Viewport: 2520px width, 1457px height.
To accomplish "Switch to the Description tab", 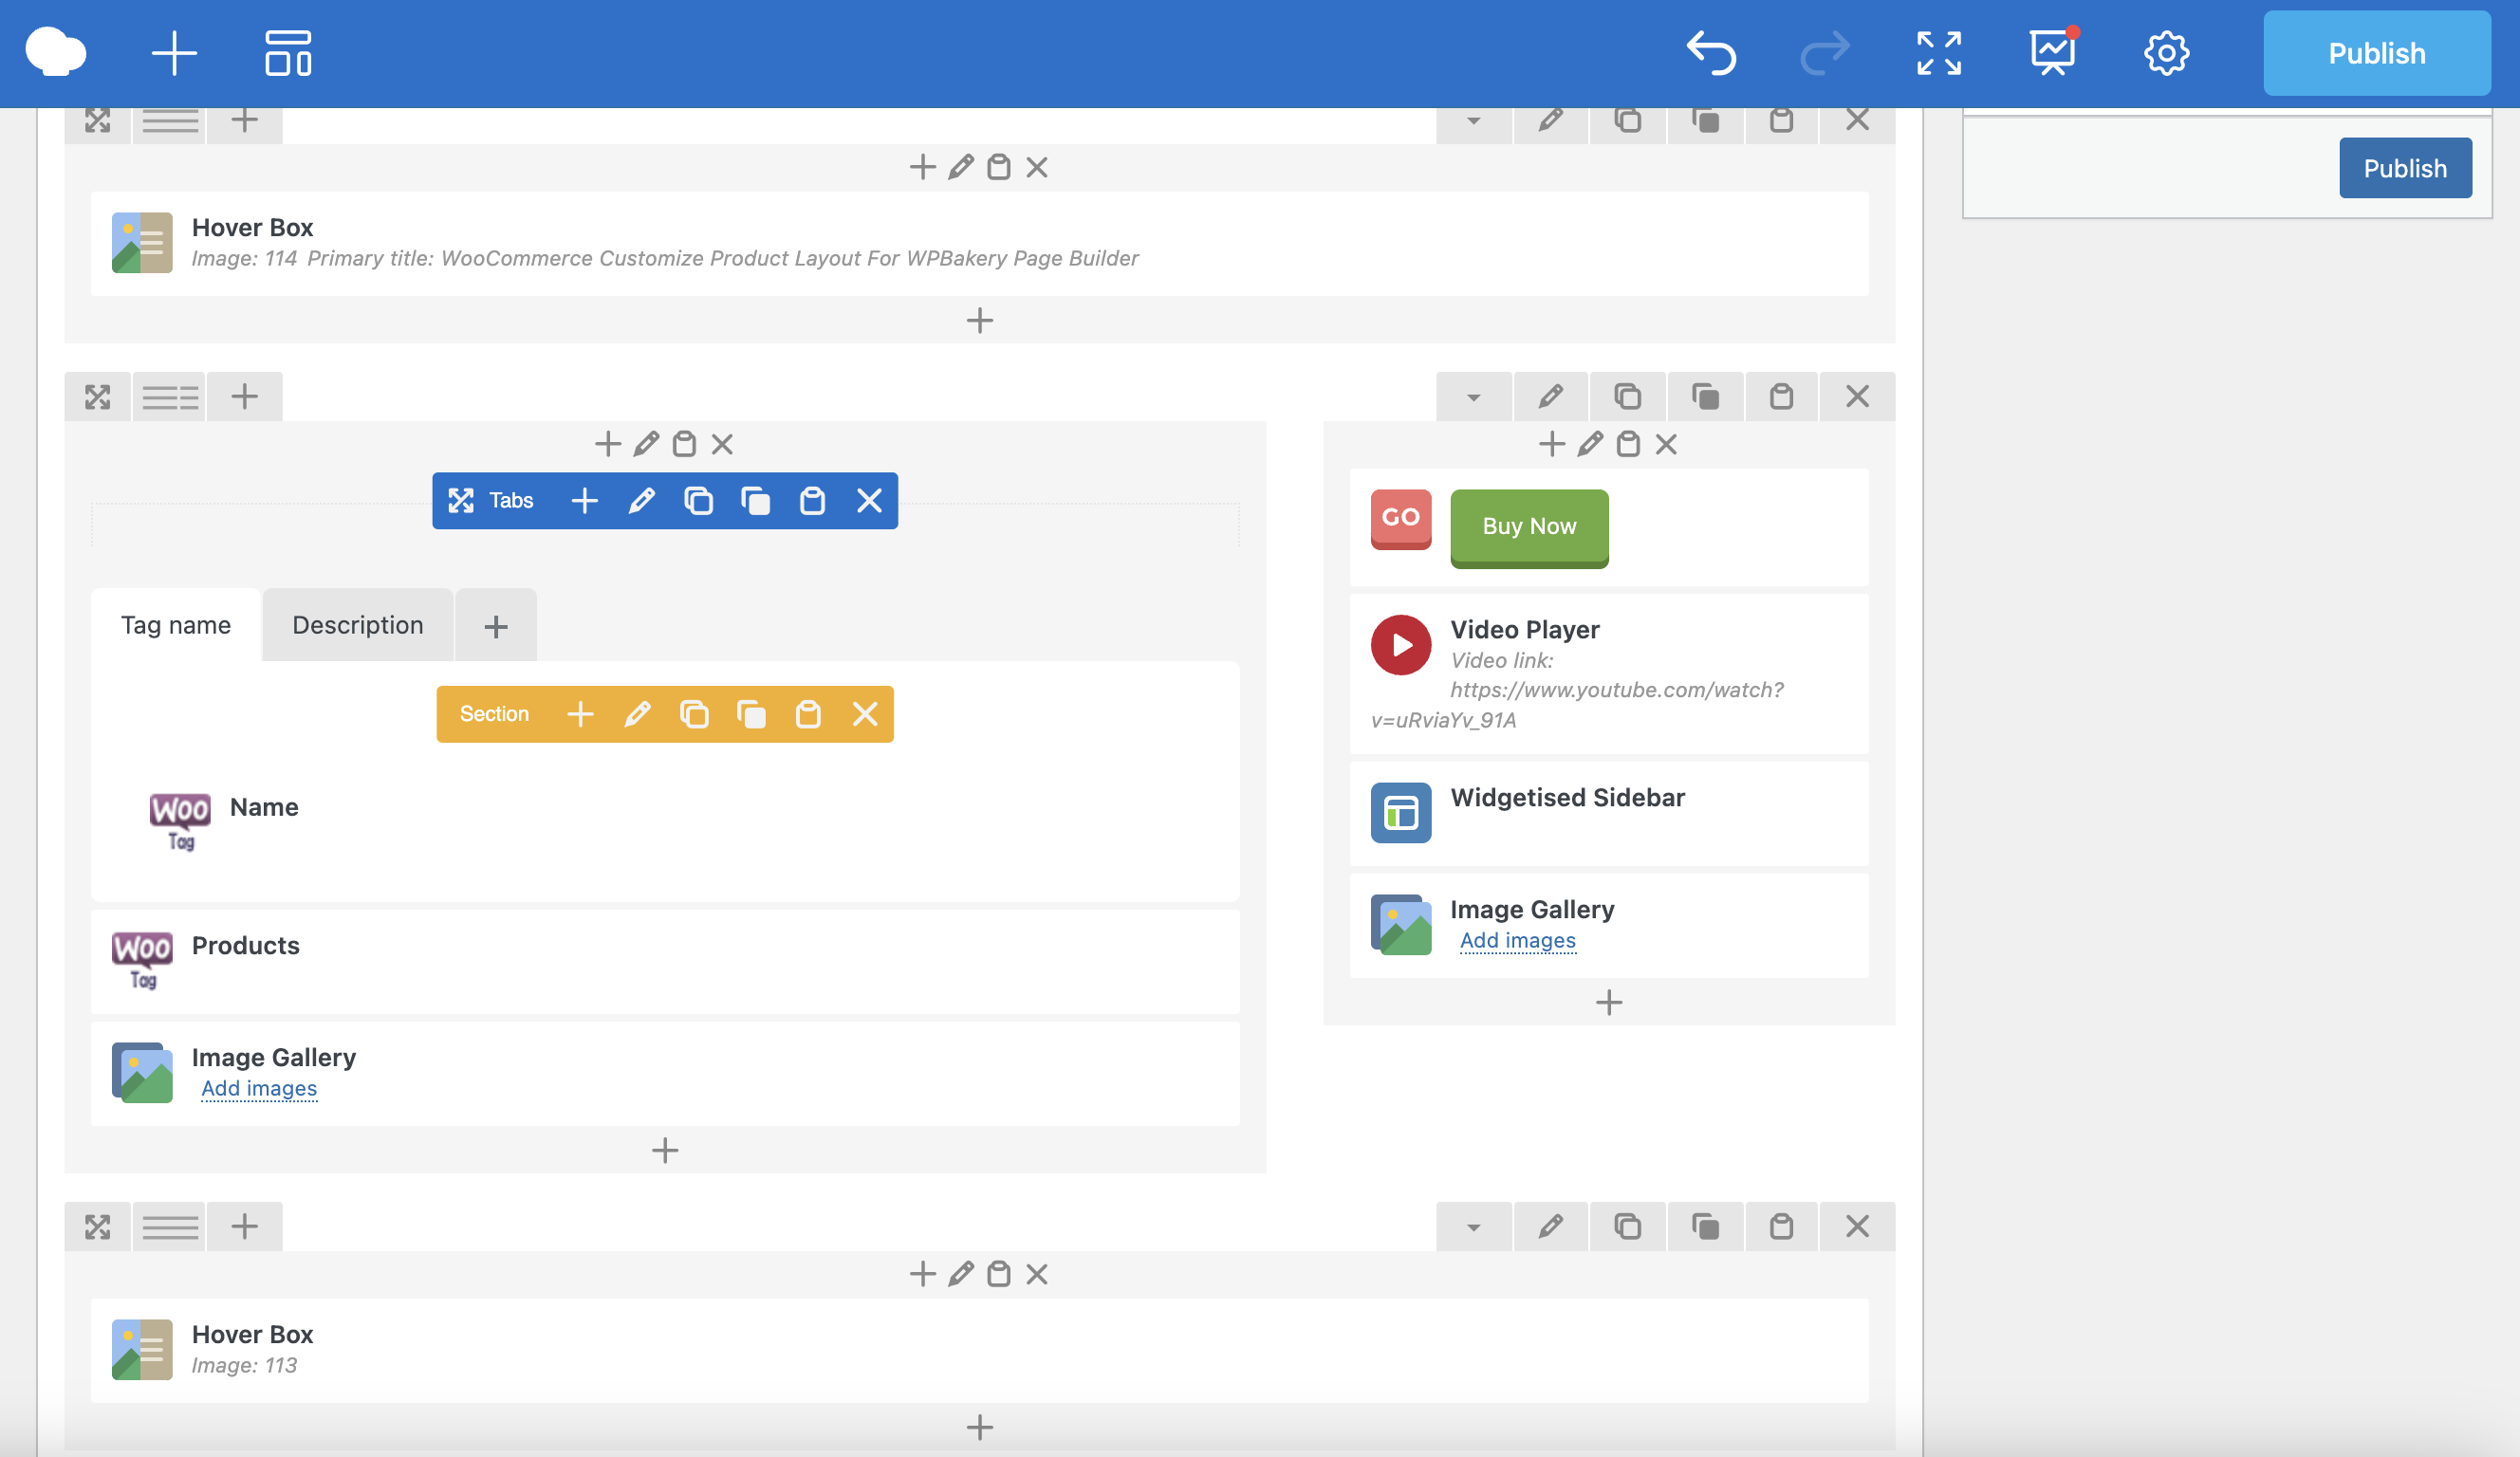I will point(357,625).
